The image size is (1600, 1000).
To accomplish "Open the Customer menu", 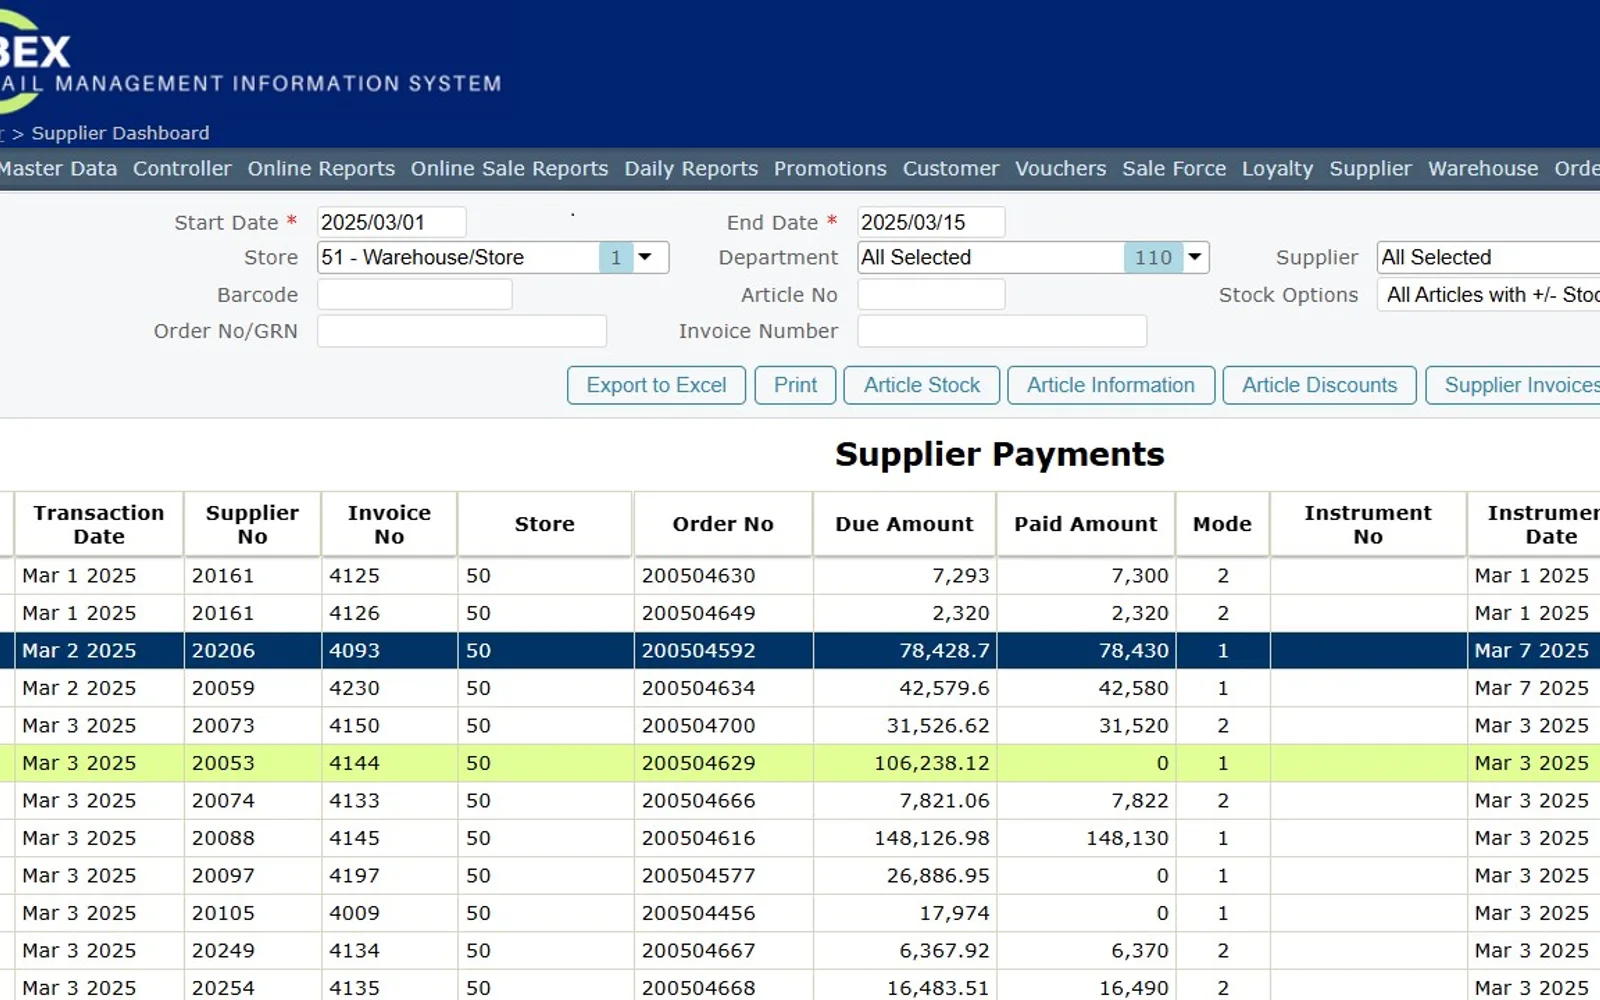I will [951, 169].
